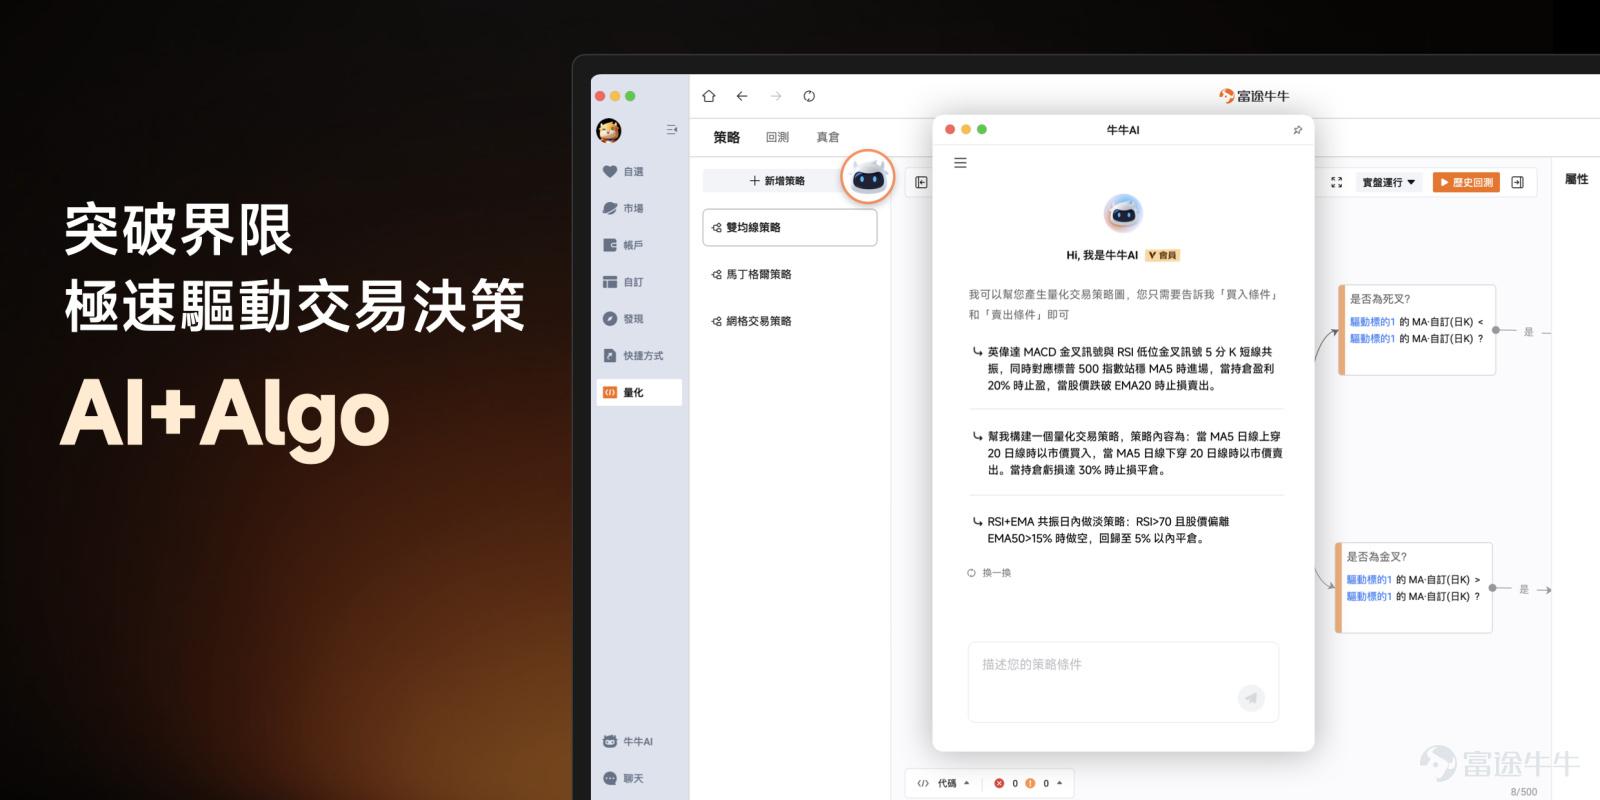Refresh the page with the reload icon

pyautogui.click(x=809, y=96)
